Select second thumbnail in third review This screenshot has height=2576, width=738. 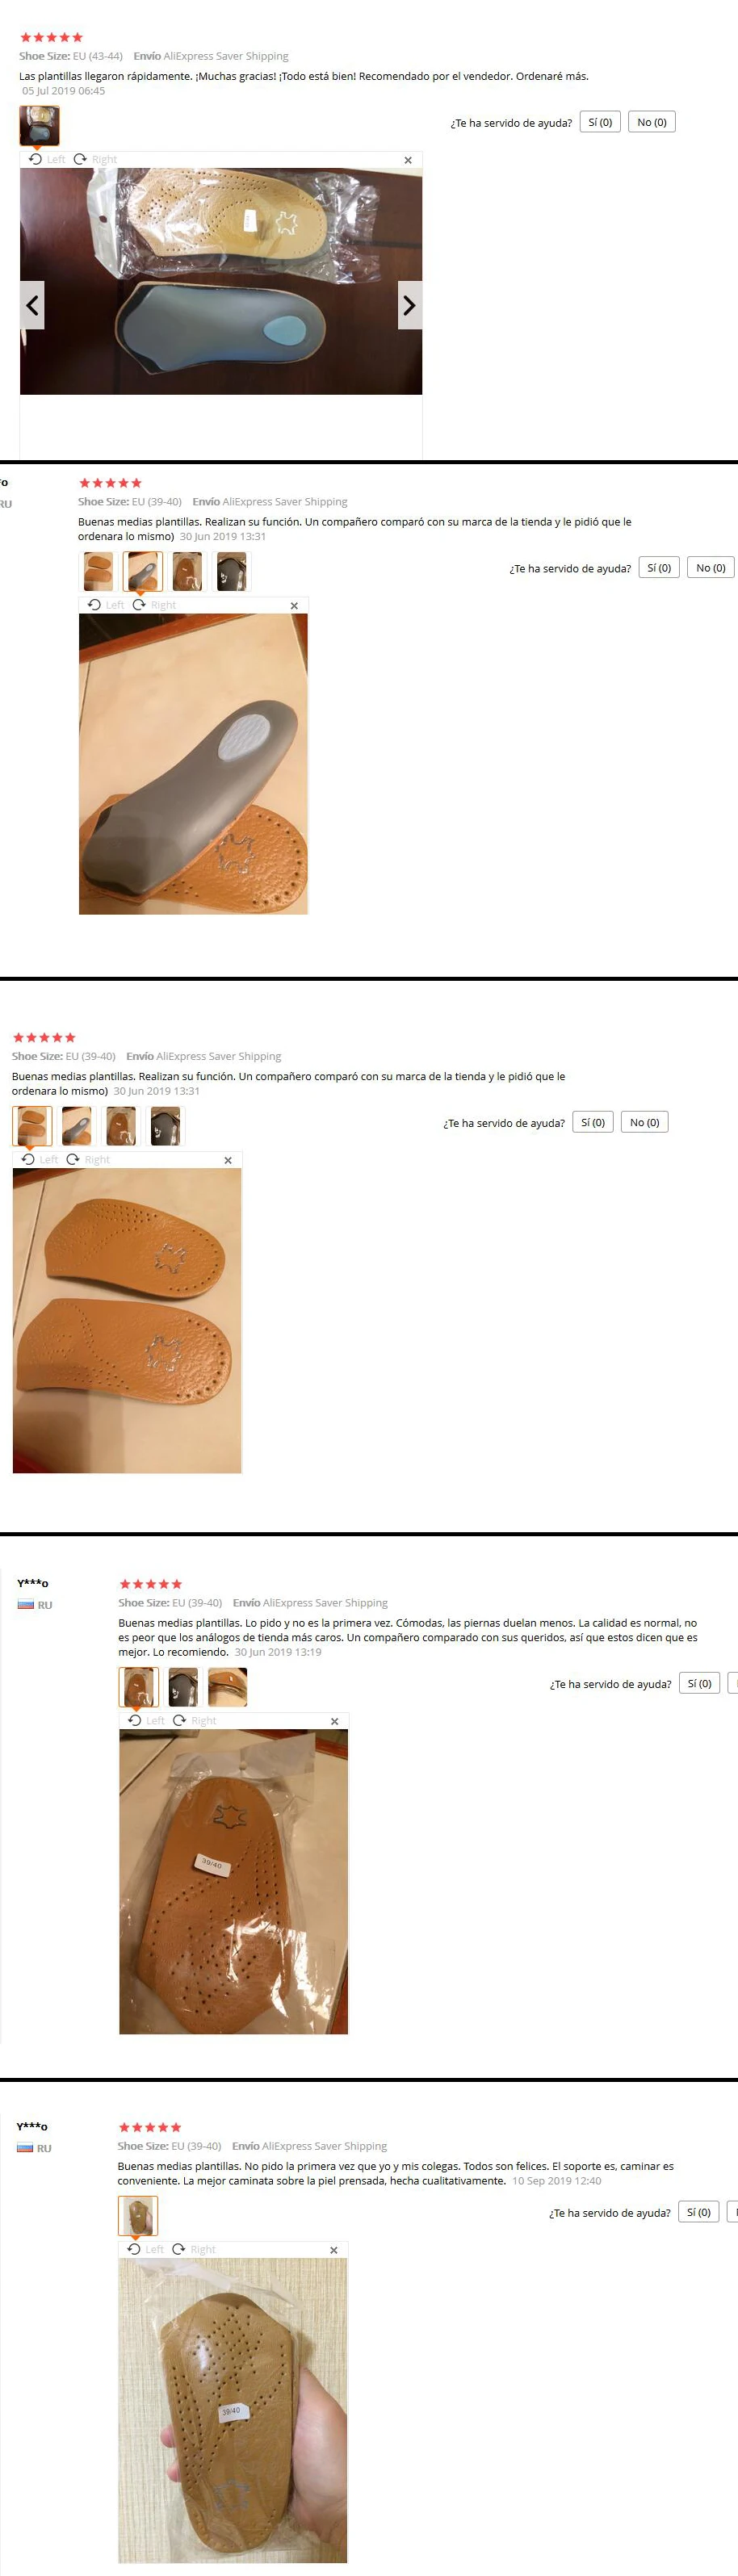pyautogui.click(x=77, y=1126)
